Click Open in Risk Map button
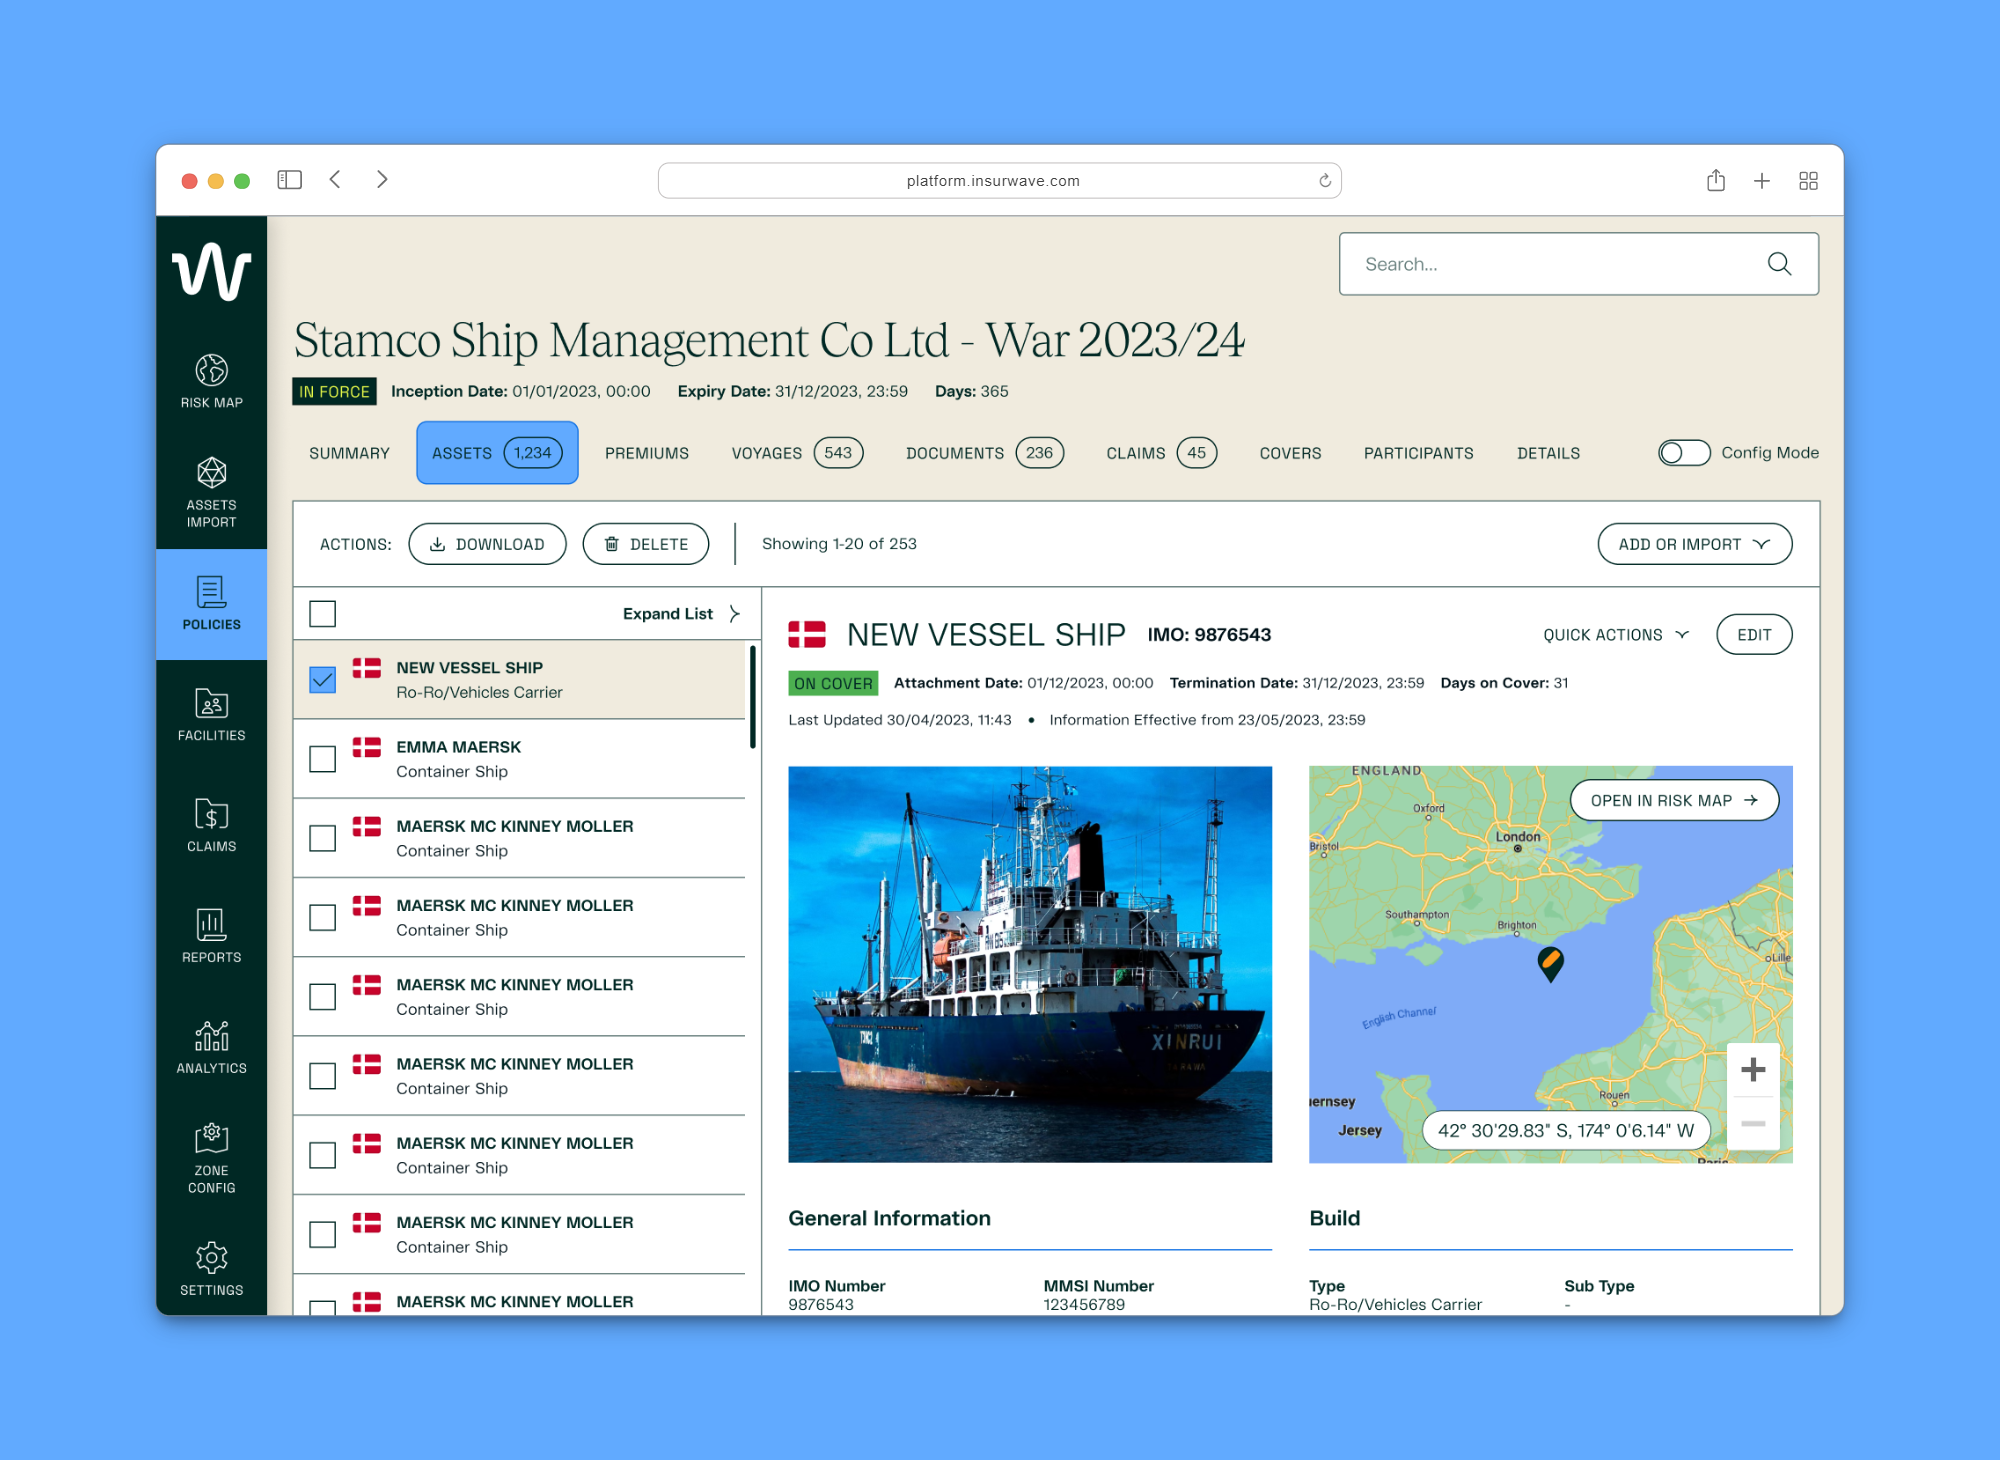The image size is (2000, 1460). tap(1674, 800)
